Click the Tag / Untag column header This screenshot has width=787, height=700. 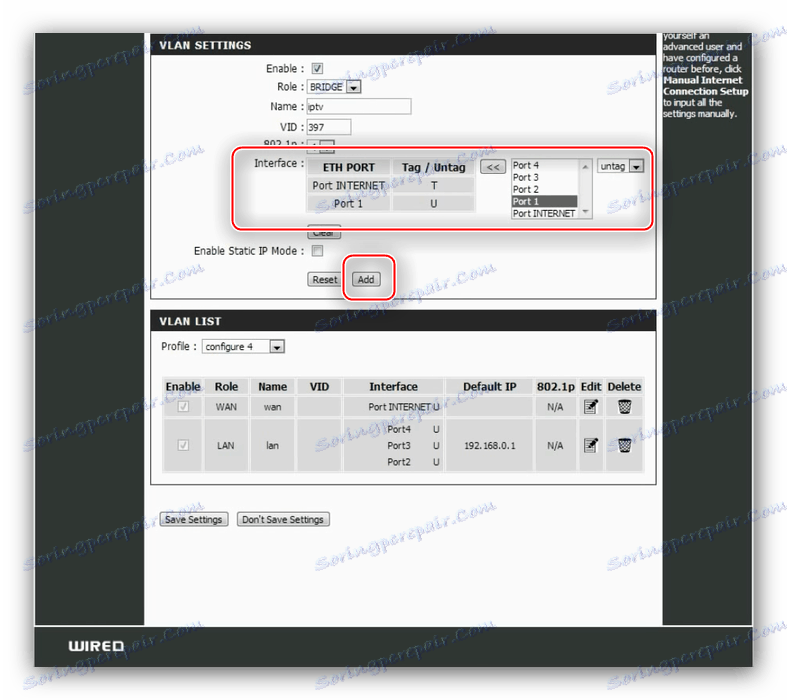434,167
